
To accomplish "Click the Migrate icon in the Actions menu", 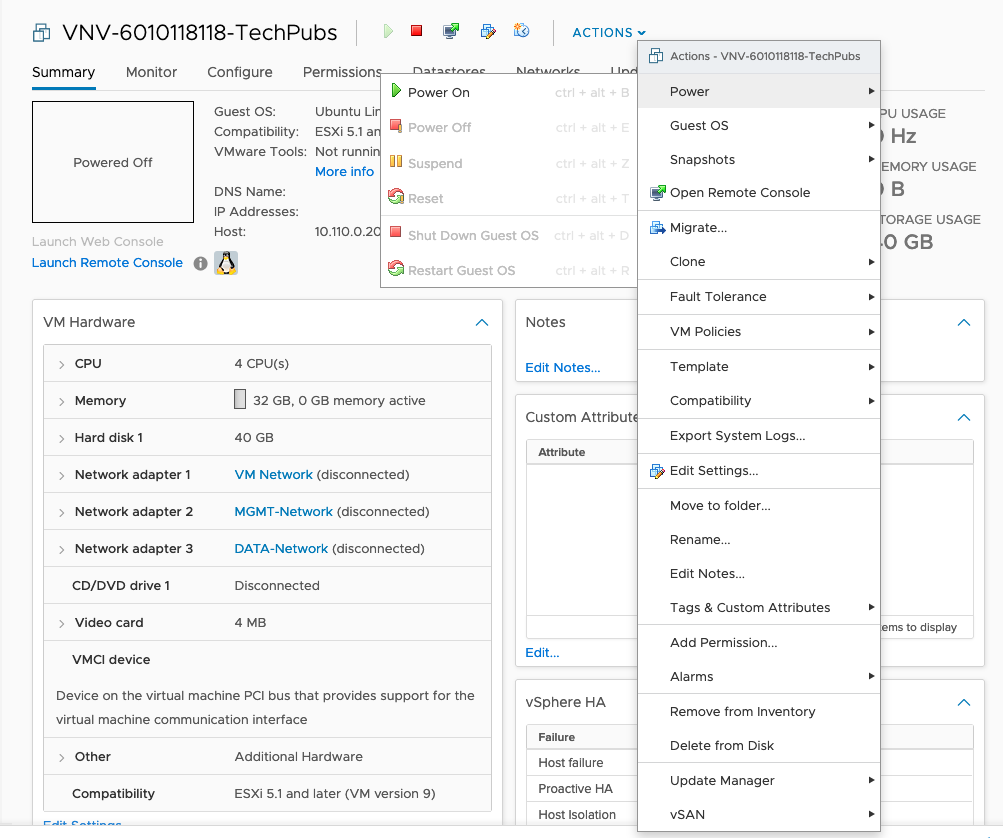I will [658, 228].
